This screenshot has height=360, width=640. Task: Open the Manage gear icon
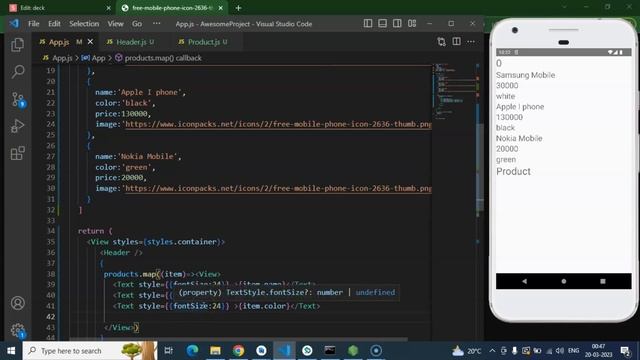(x=18, y=330)
